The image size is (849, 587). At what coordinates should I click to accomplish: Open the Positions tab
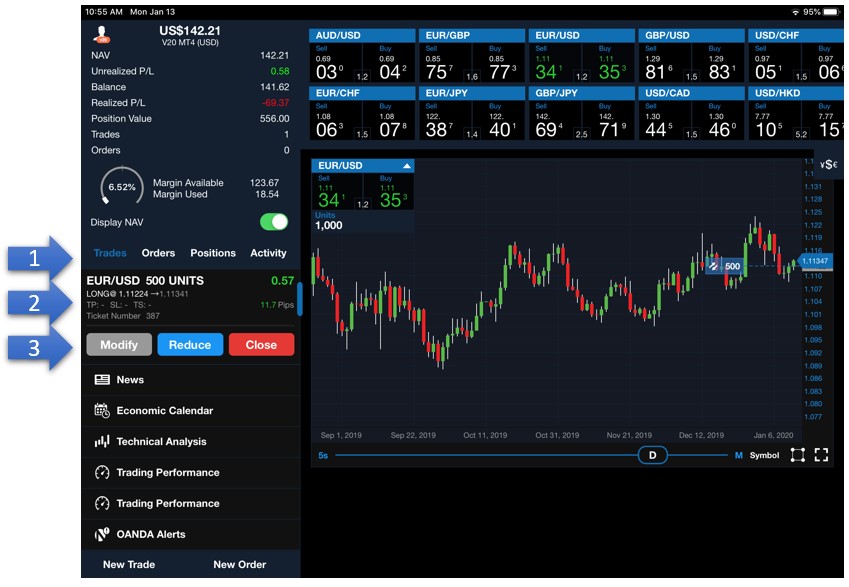pyautogui.click(x=213, y=253)
